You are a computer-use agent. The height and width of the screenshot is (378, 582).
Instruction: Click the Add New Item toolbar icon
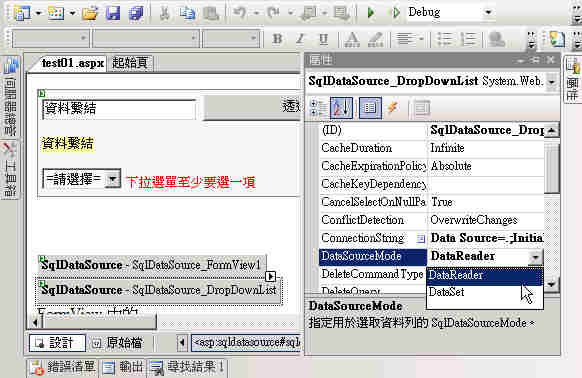tap(56, 13)
